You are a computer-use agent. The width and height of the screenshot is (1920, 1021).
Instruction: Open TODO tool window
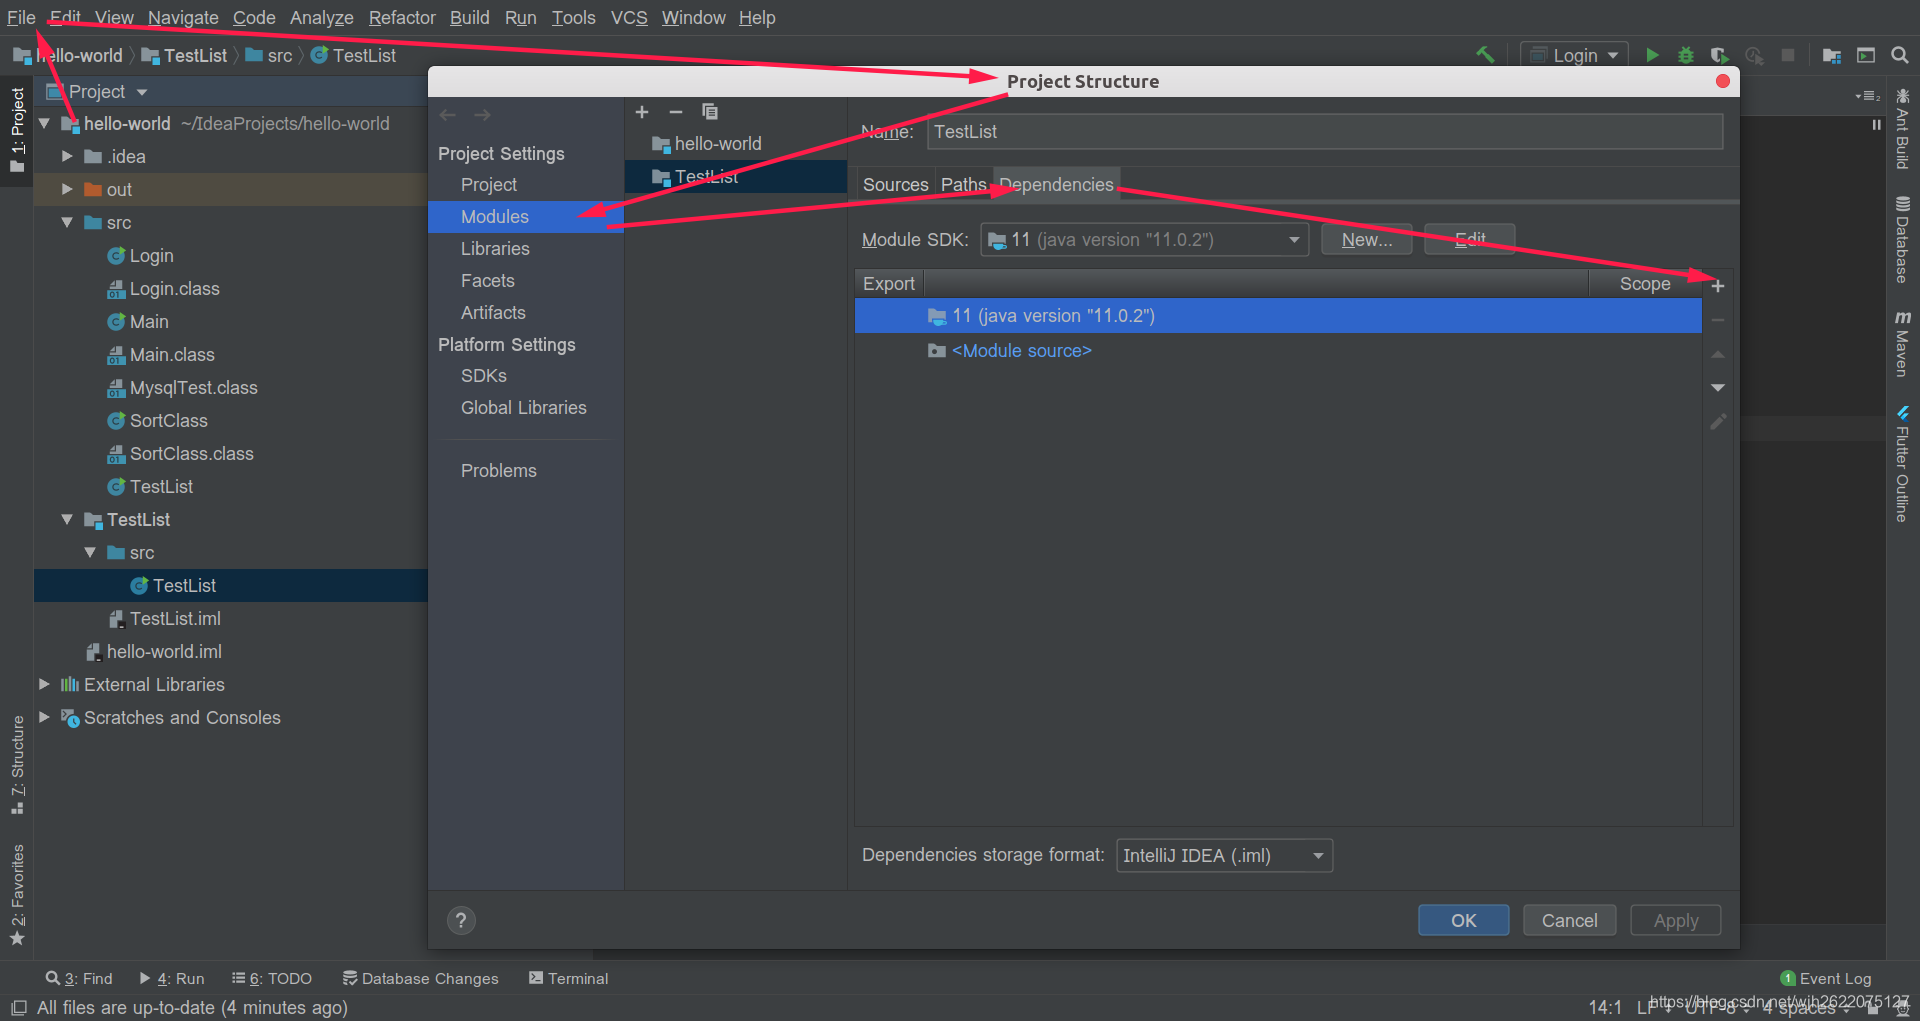coord(272,978)
